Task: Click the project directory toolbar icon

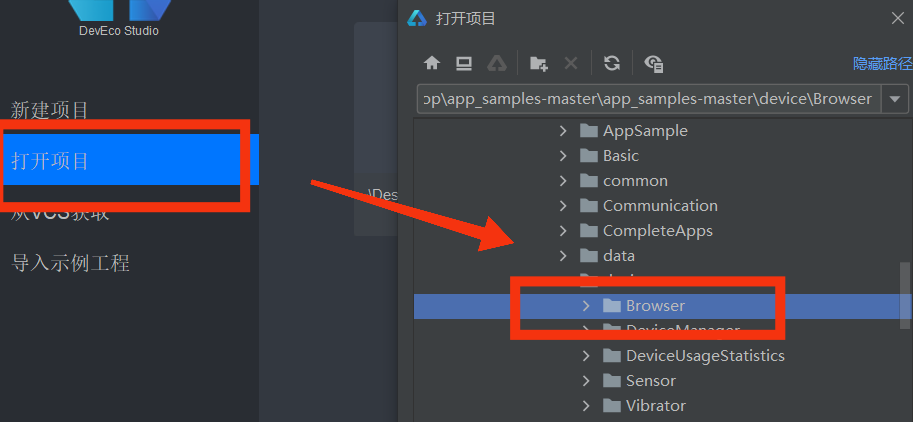Action: pos(497,63)
